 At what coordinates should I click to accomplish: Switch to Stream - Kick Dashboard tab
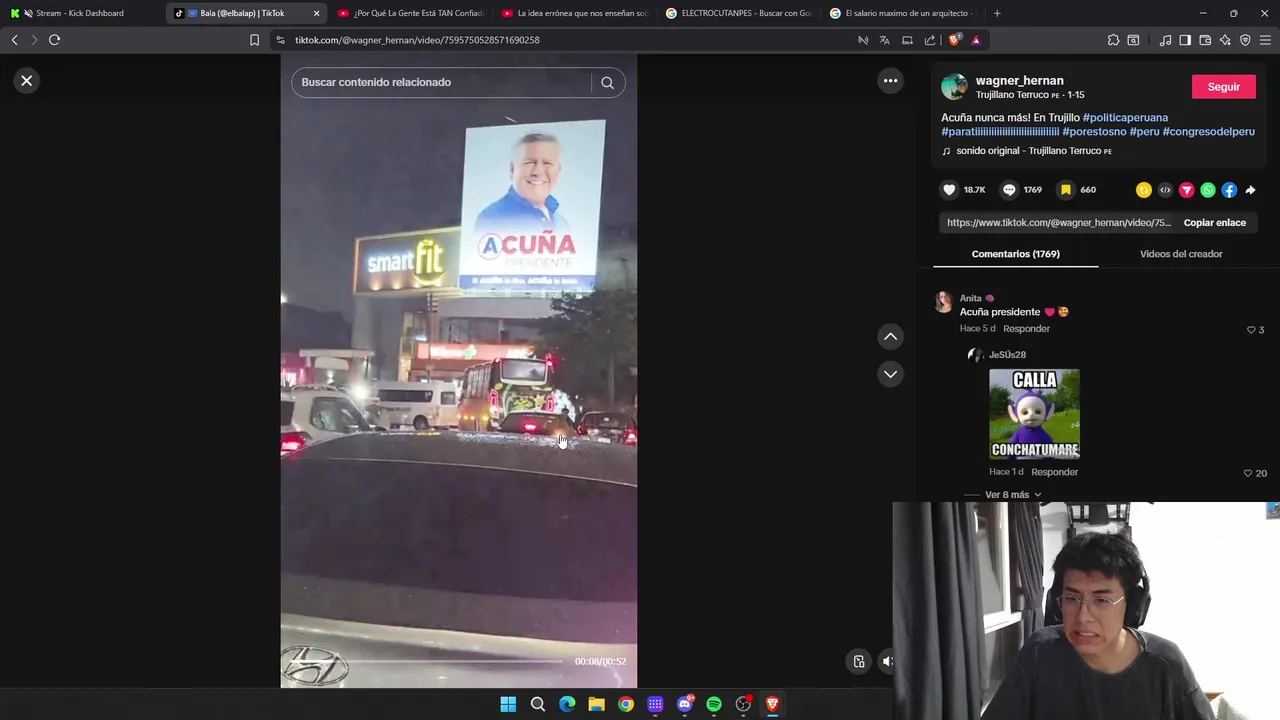[80, 13]
